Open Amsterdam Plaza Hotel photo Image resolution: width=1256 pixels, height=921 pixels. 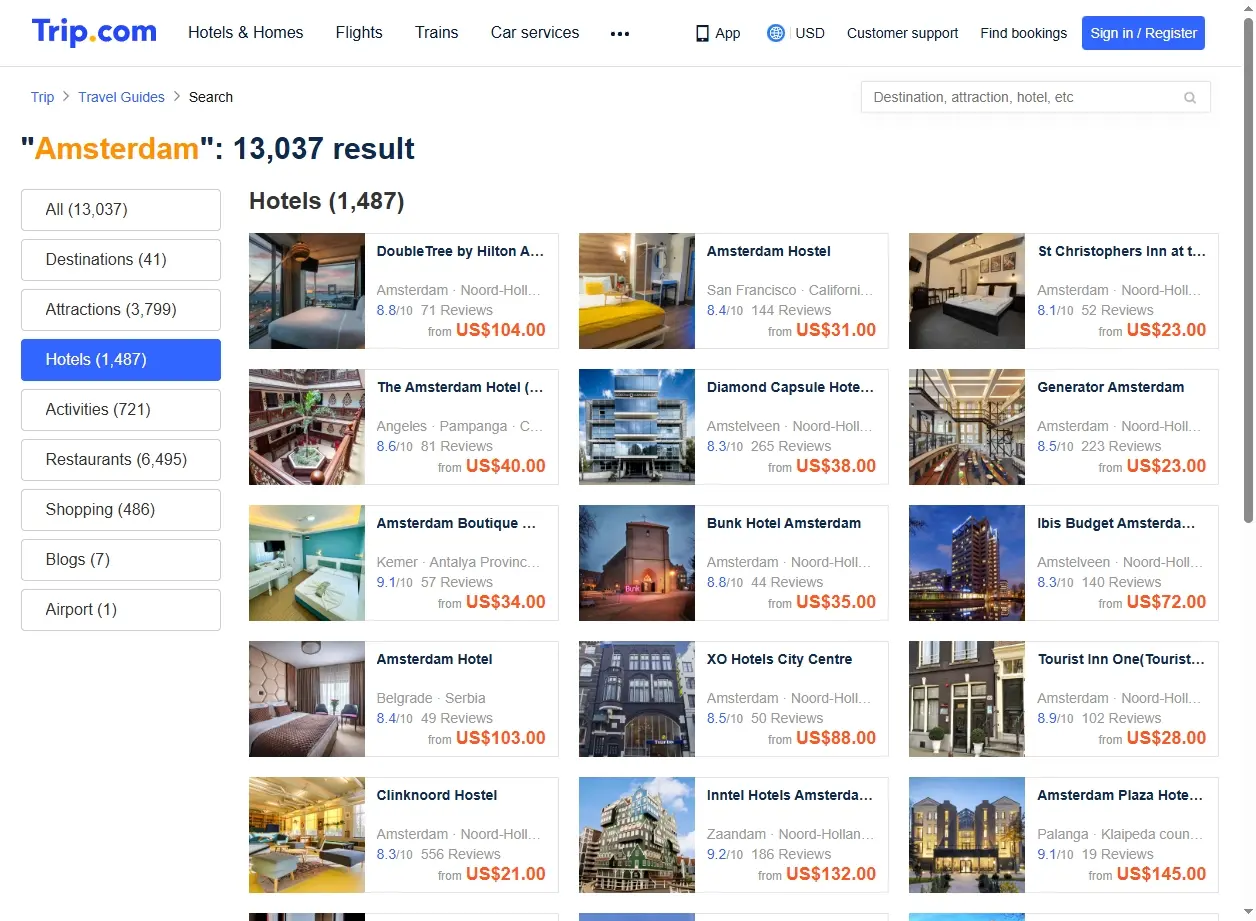(x=967, y=835)
